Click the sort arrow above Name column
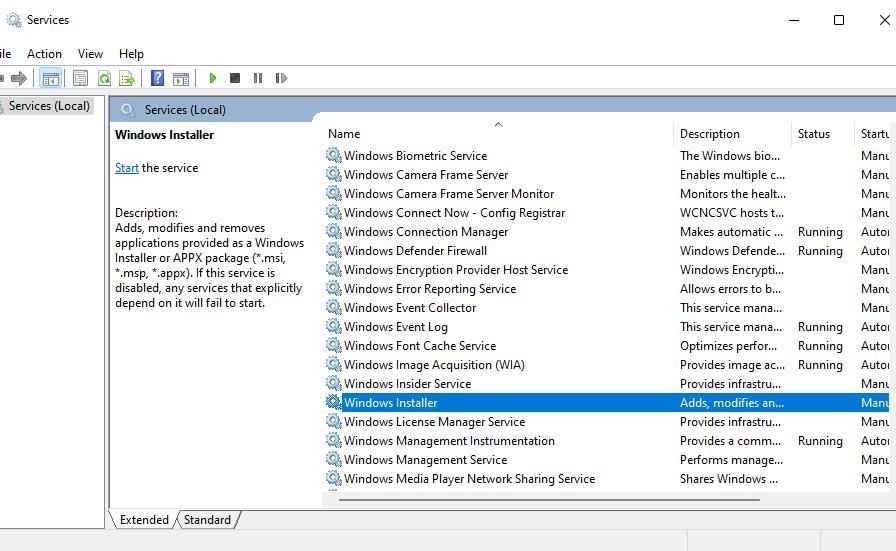This screenshot has height=551, width=896. pos(498,124)
